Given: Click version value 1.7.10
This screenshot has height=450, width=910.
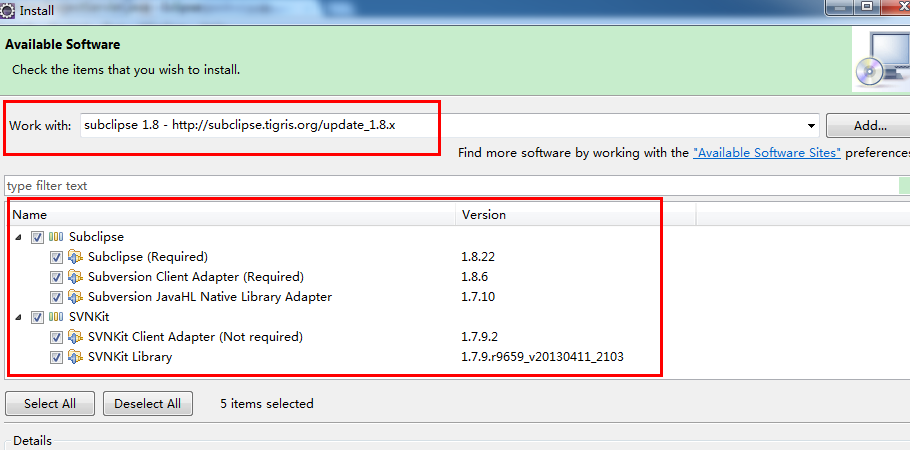Looking at the screenshot, I should click(x=478, y=297).
